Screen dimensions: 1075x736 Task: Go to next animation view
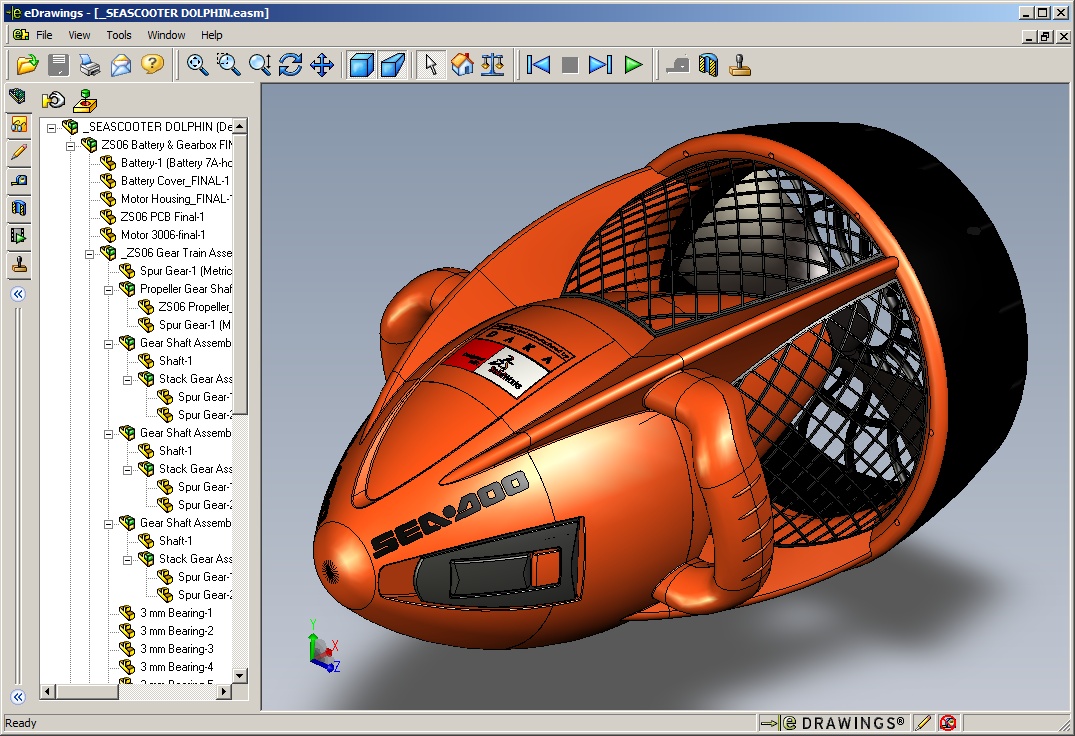point(601,65)
